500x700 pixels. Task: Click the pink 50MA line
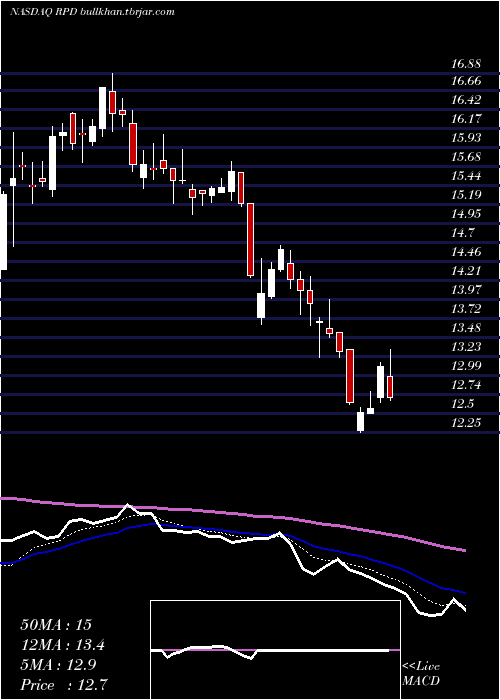[232, 513]
